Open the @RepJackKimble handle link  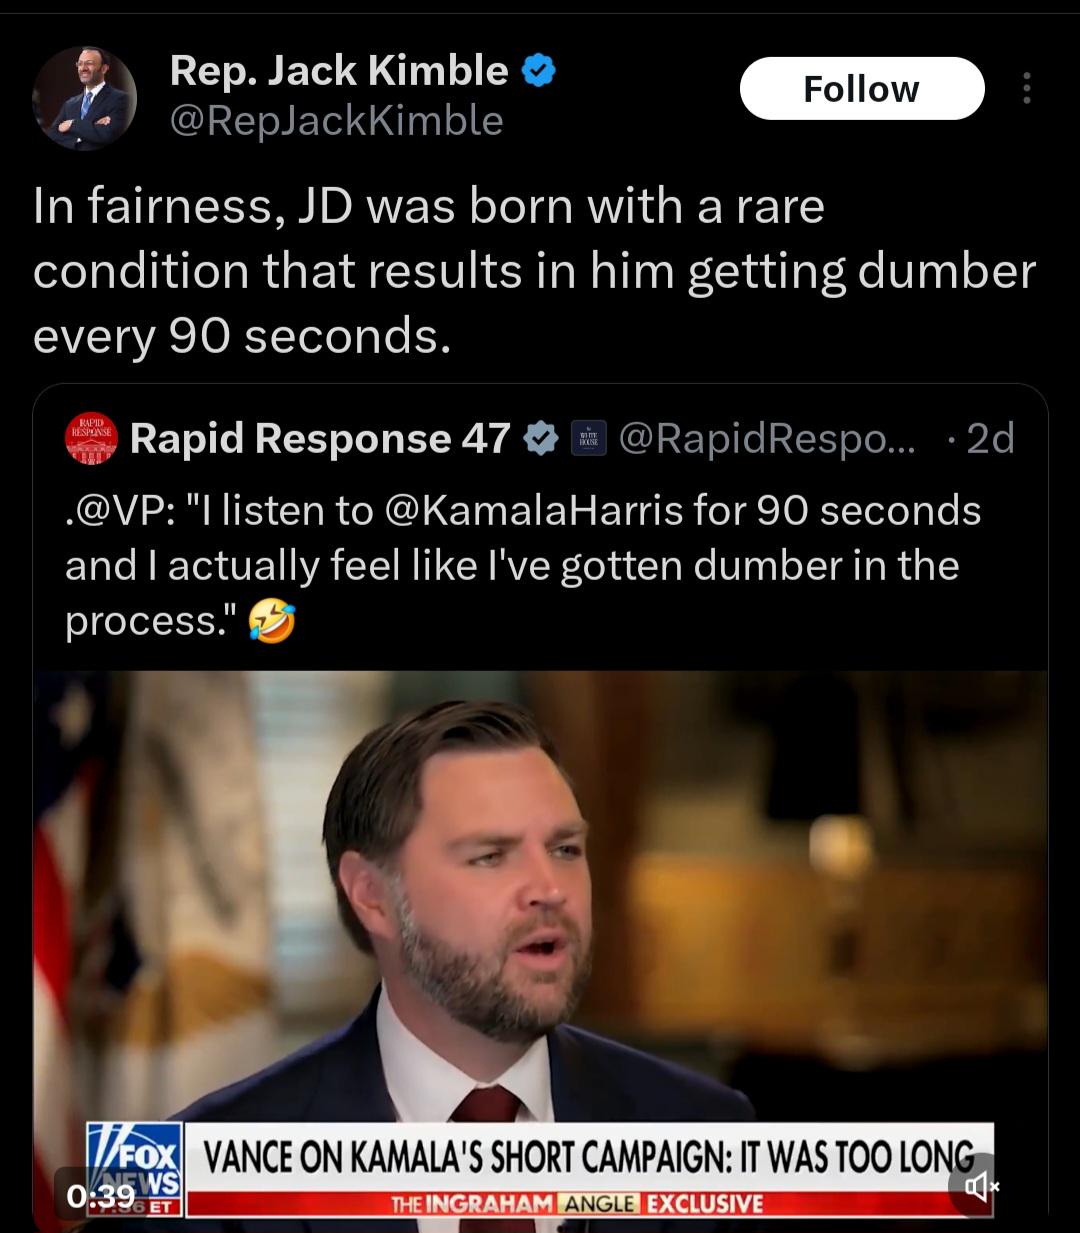(x=336, y=121)
